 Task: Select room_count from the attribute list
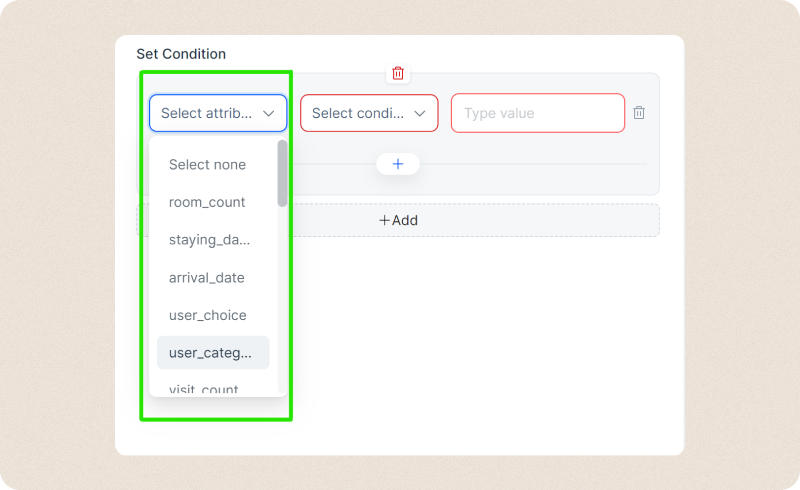(207, 202)
